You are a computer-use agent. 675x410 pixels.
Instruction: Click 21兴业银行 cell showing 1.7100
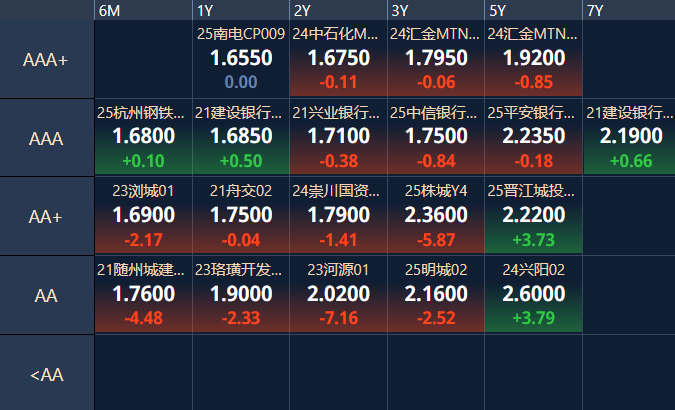point(338,137)
